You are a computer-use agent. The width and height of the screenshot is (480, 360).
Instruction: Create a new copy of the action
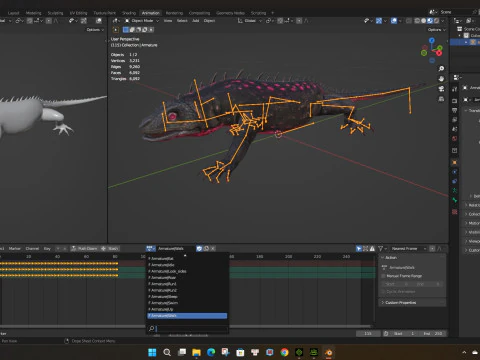[x=206, y=248]
